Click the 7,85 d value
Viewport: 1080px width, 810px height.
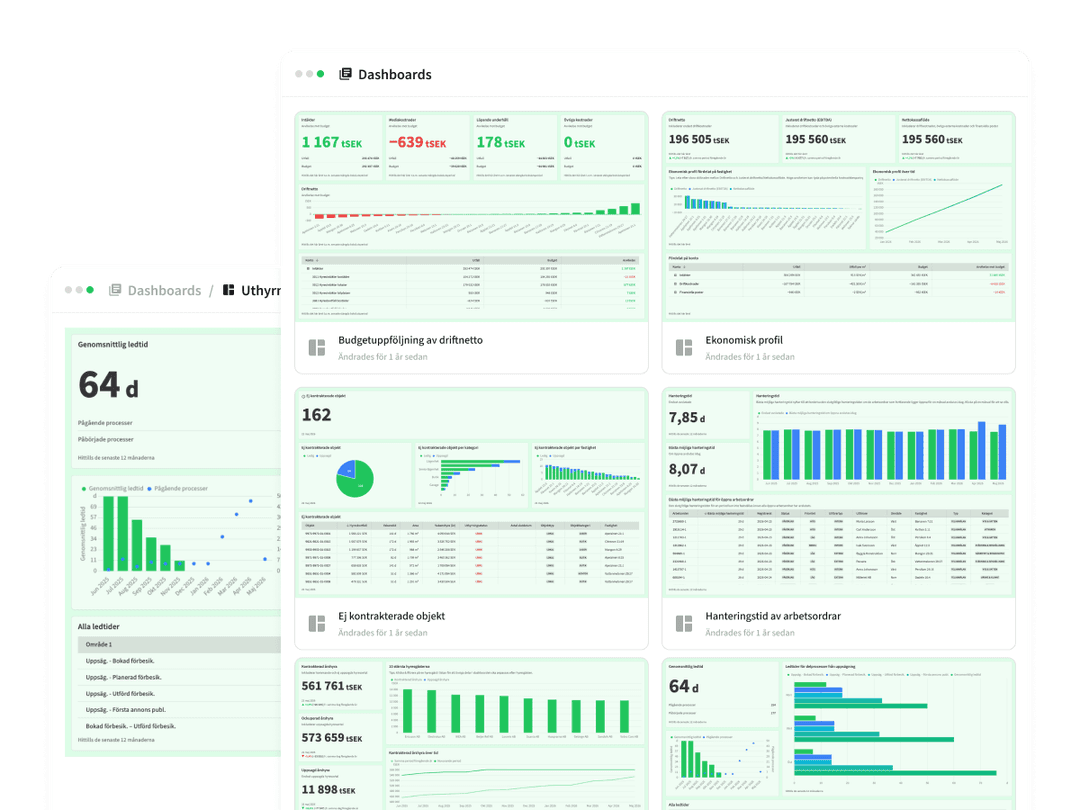(687, 417)
